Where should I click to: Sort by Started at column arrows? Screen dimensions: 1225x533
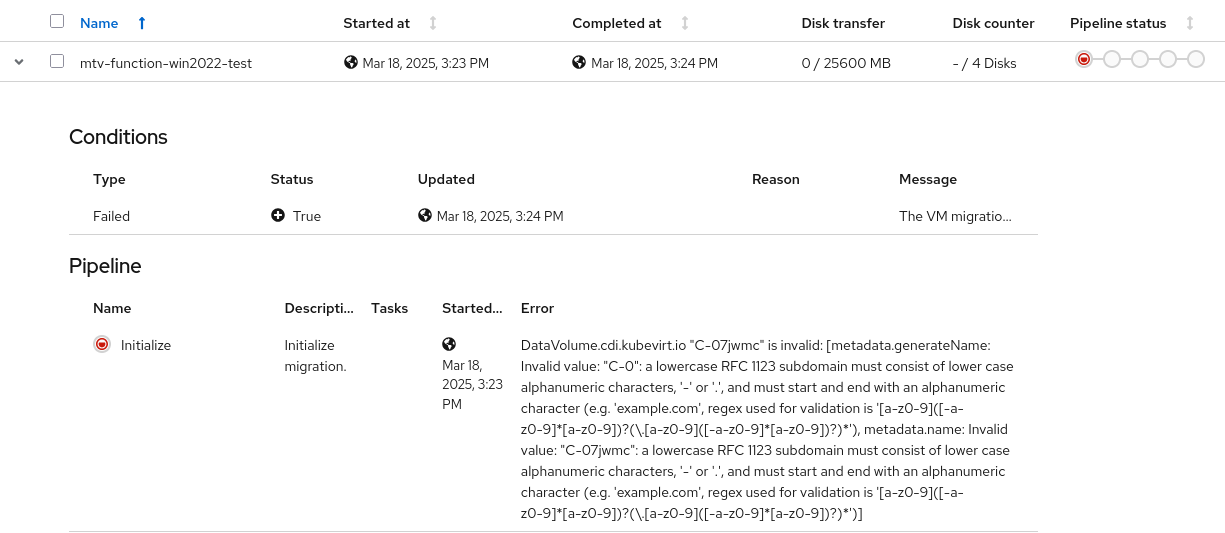pos(433,23)
